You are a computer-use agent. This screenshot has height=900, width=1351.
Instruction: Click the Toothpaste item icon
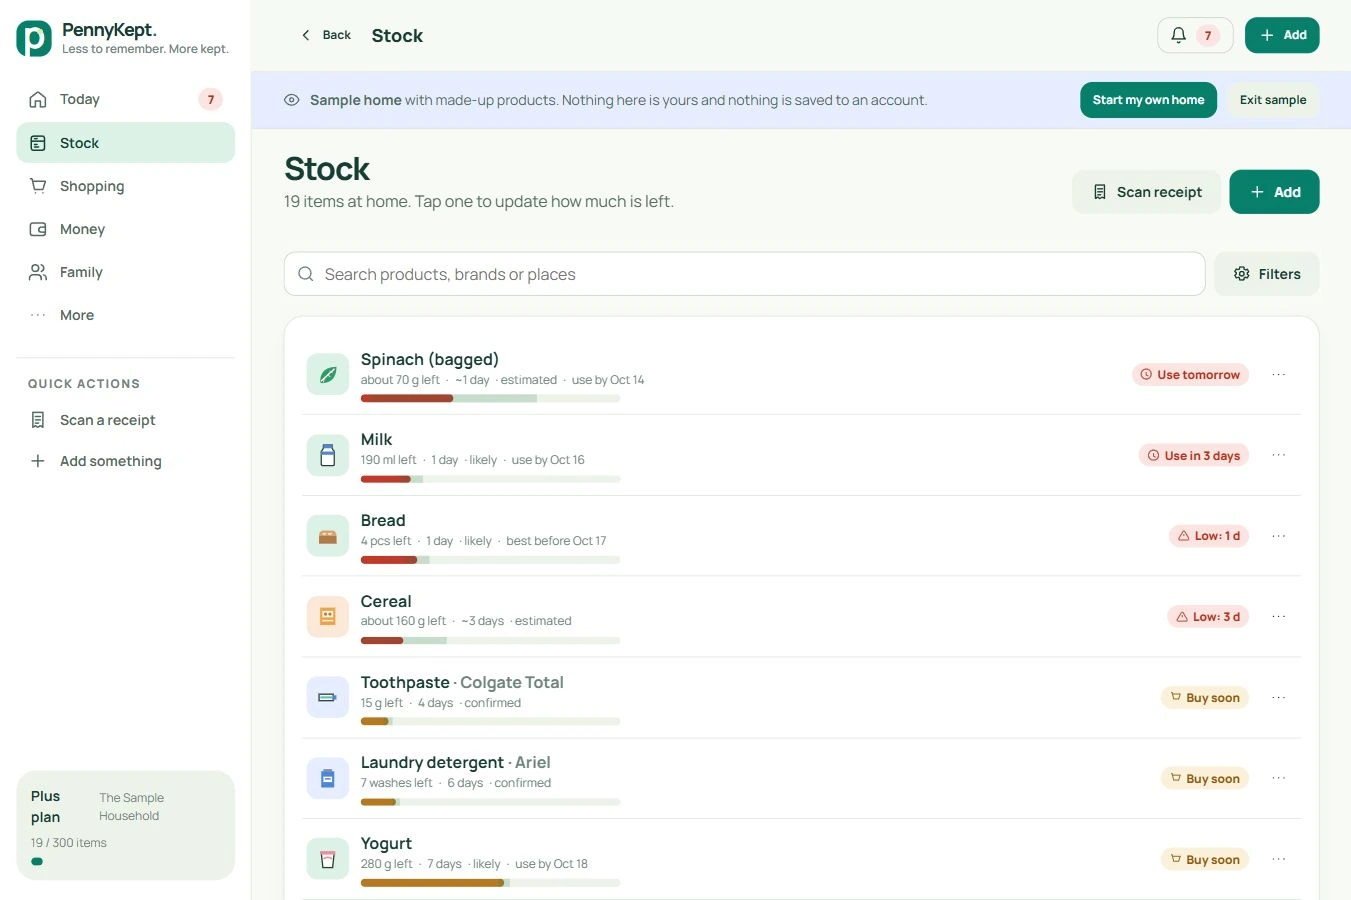click(327, 697)
